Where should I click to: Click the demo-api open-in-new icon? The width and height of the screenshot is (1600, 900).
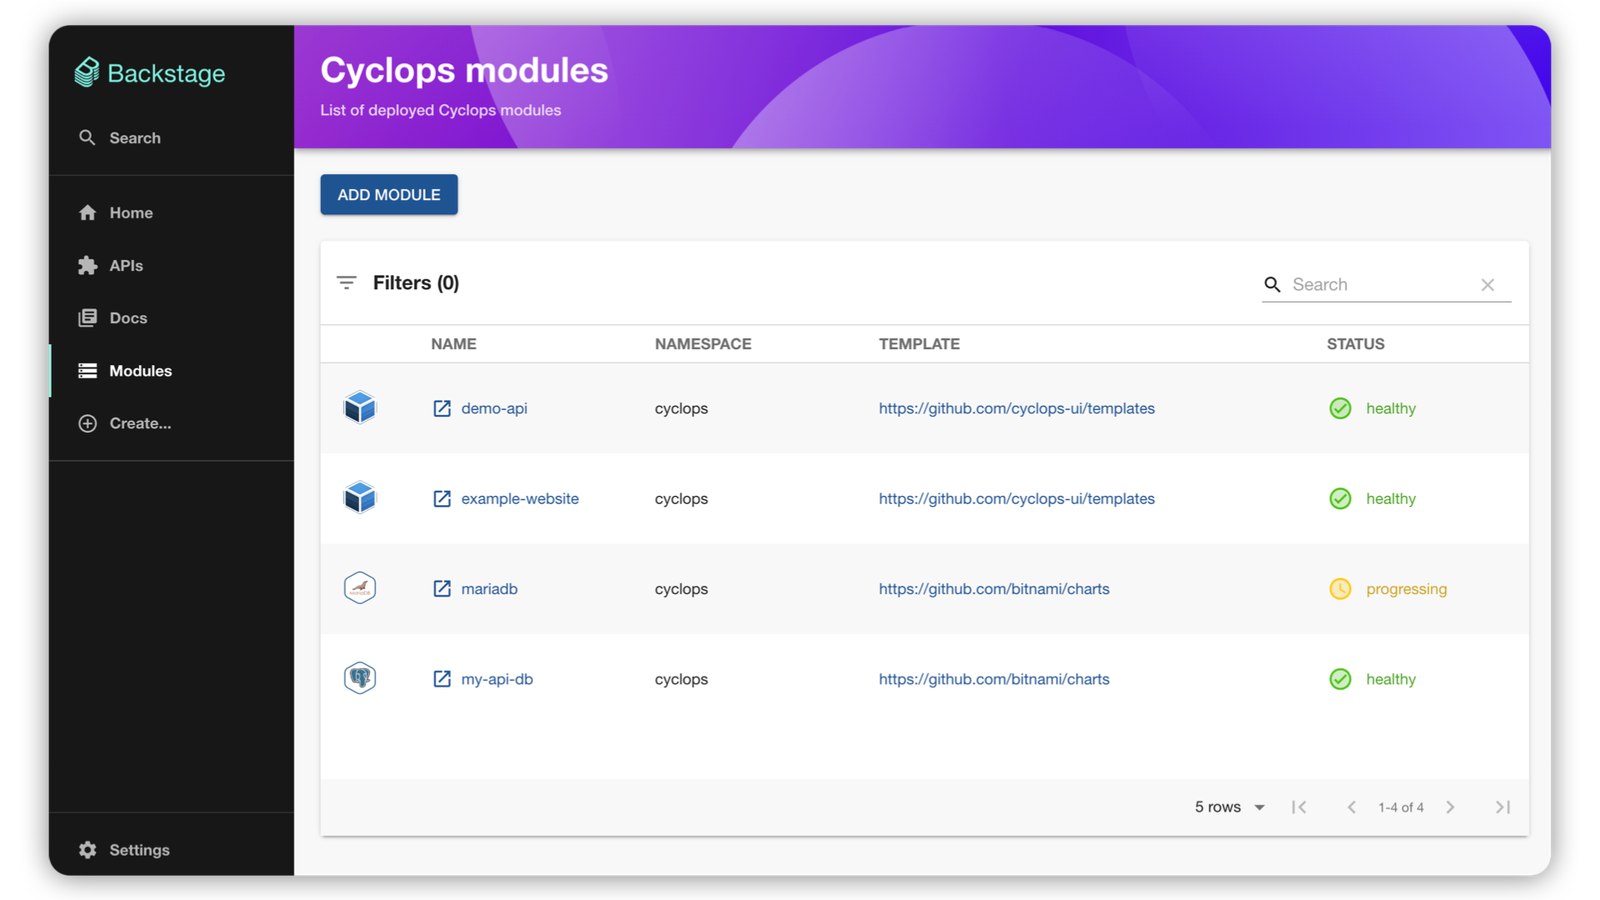point(441,408)
